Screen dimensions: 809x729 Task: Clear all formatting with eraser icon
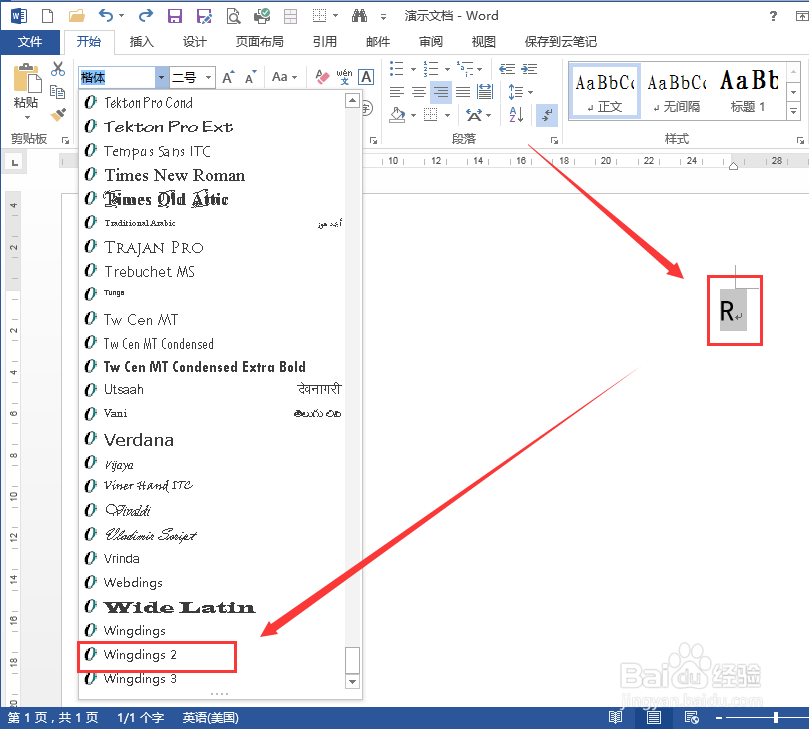pos(322,77)
